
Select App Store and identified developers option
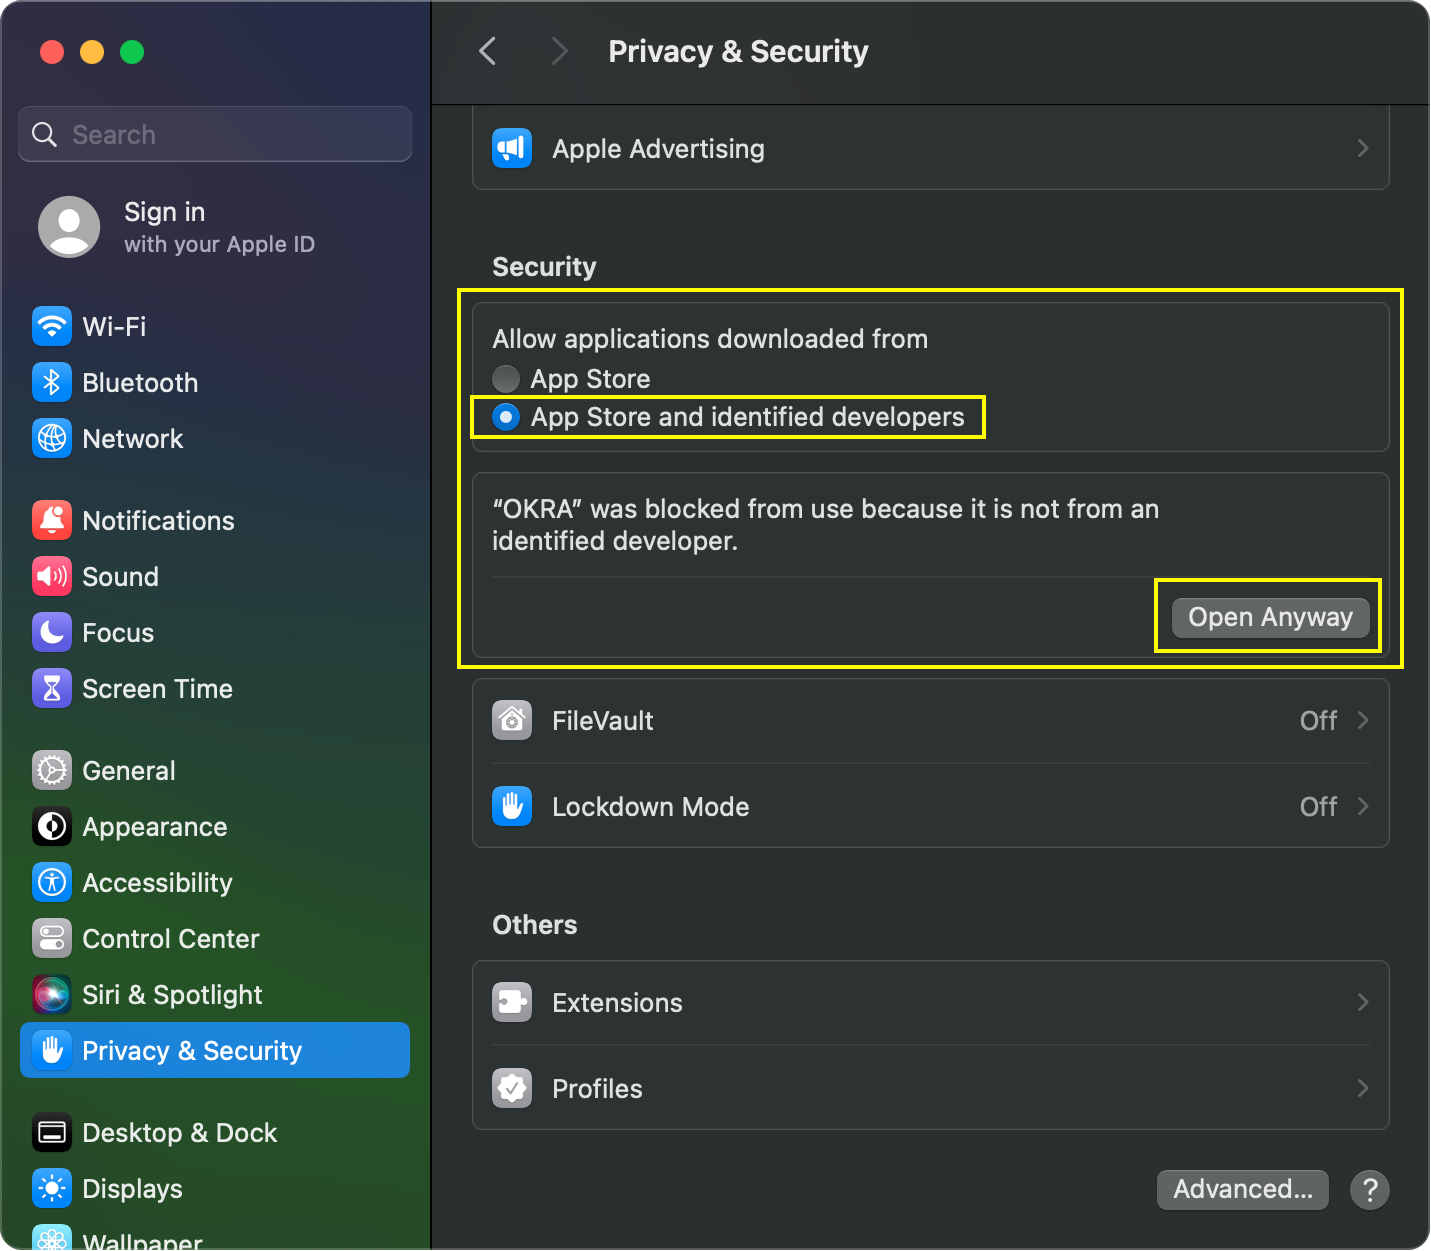728,417
